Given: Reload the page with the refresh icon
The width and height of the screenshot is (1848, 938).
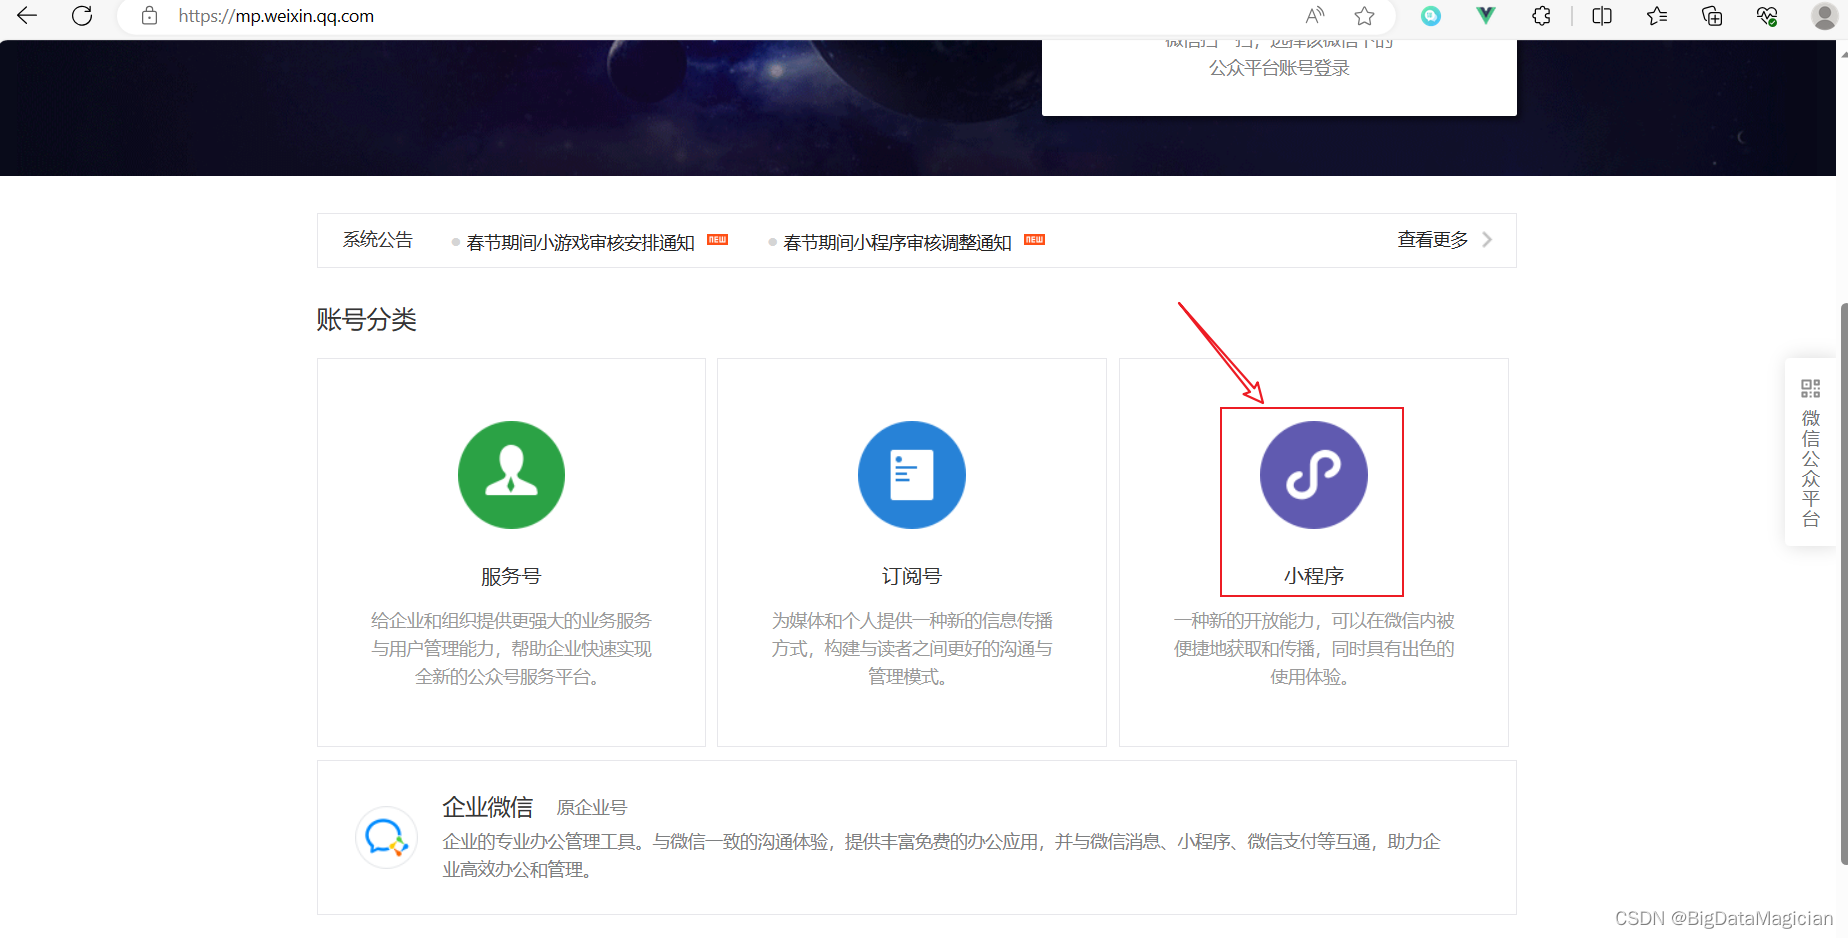Looking at the screenshot, I should [82, 16].
